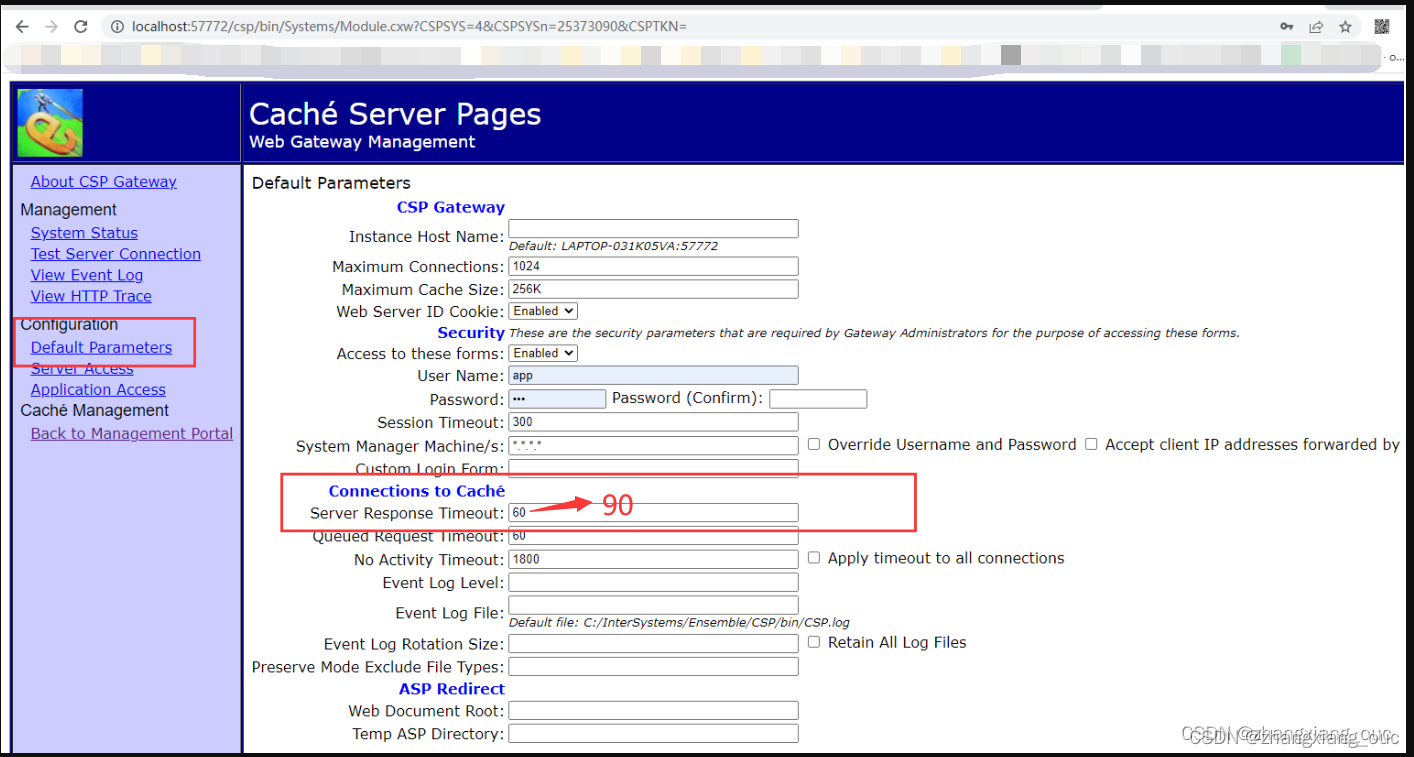Click the Default Parameters page title
Screen dimensions: 1414x757
(331, 183)
